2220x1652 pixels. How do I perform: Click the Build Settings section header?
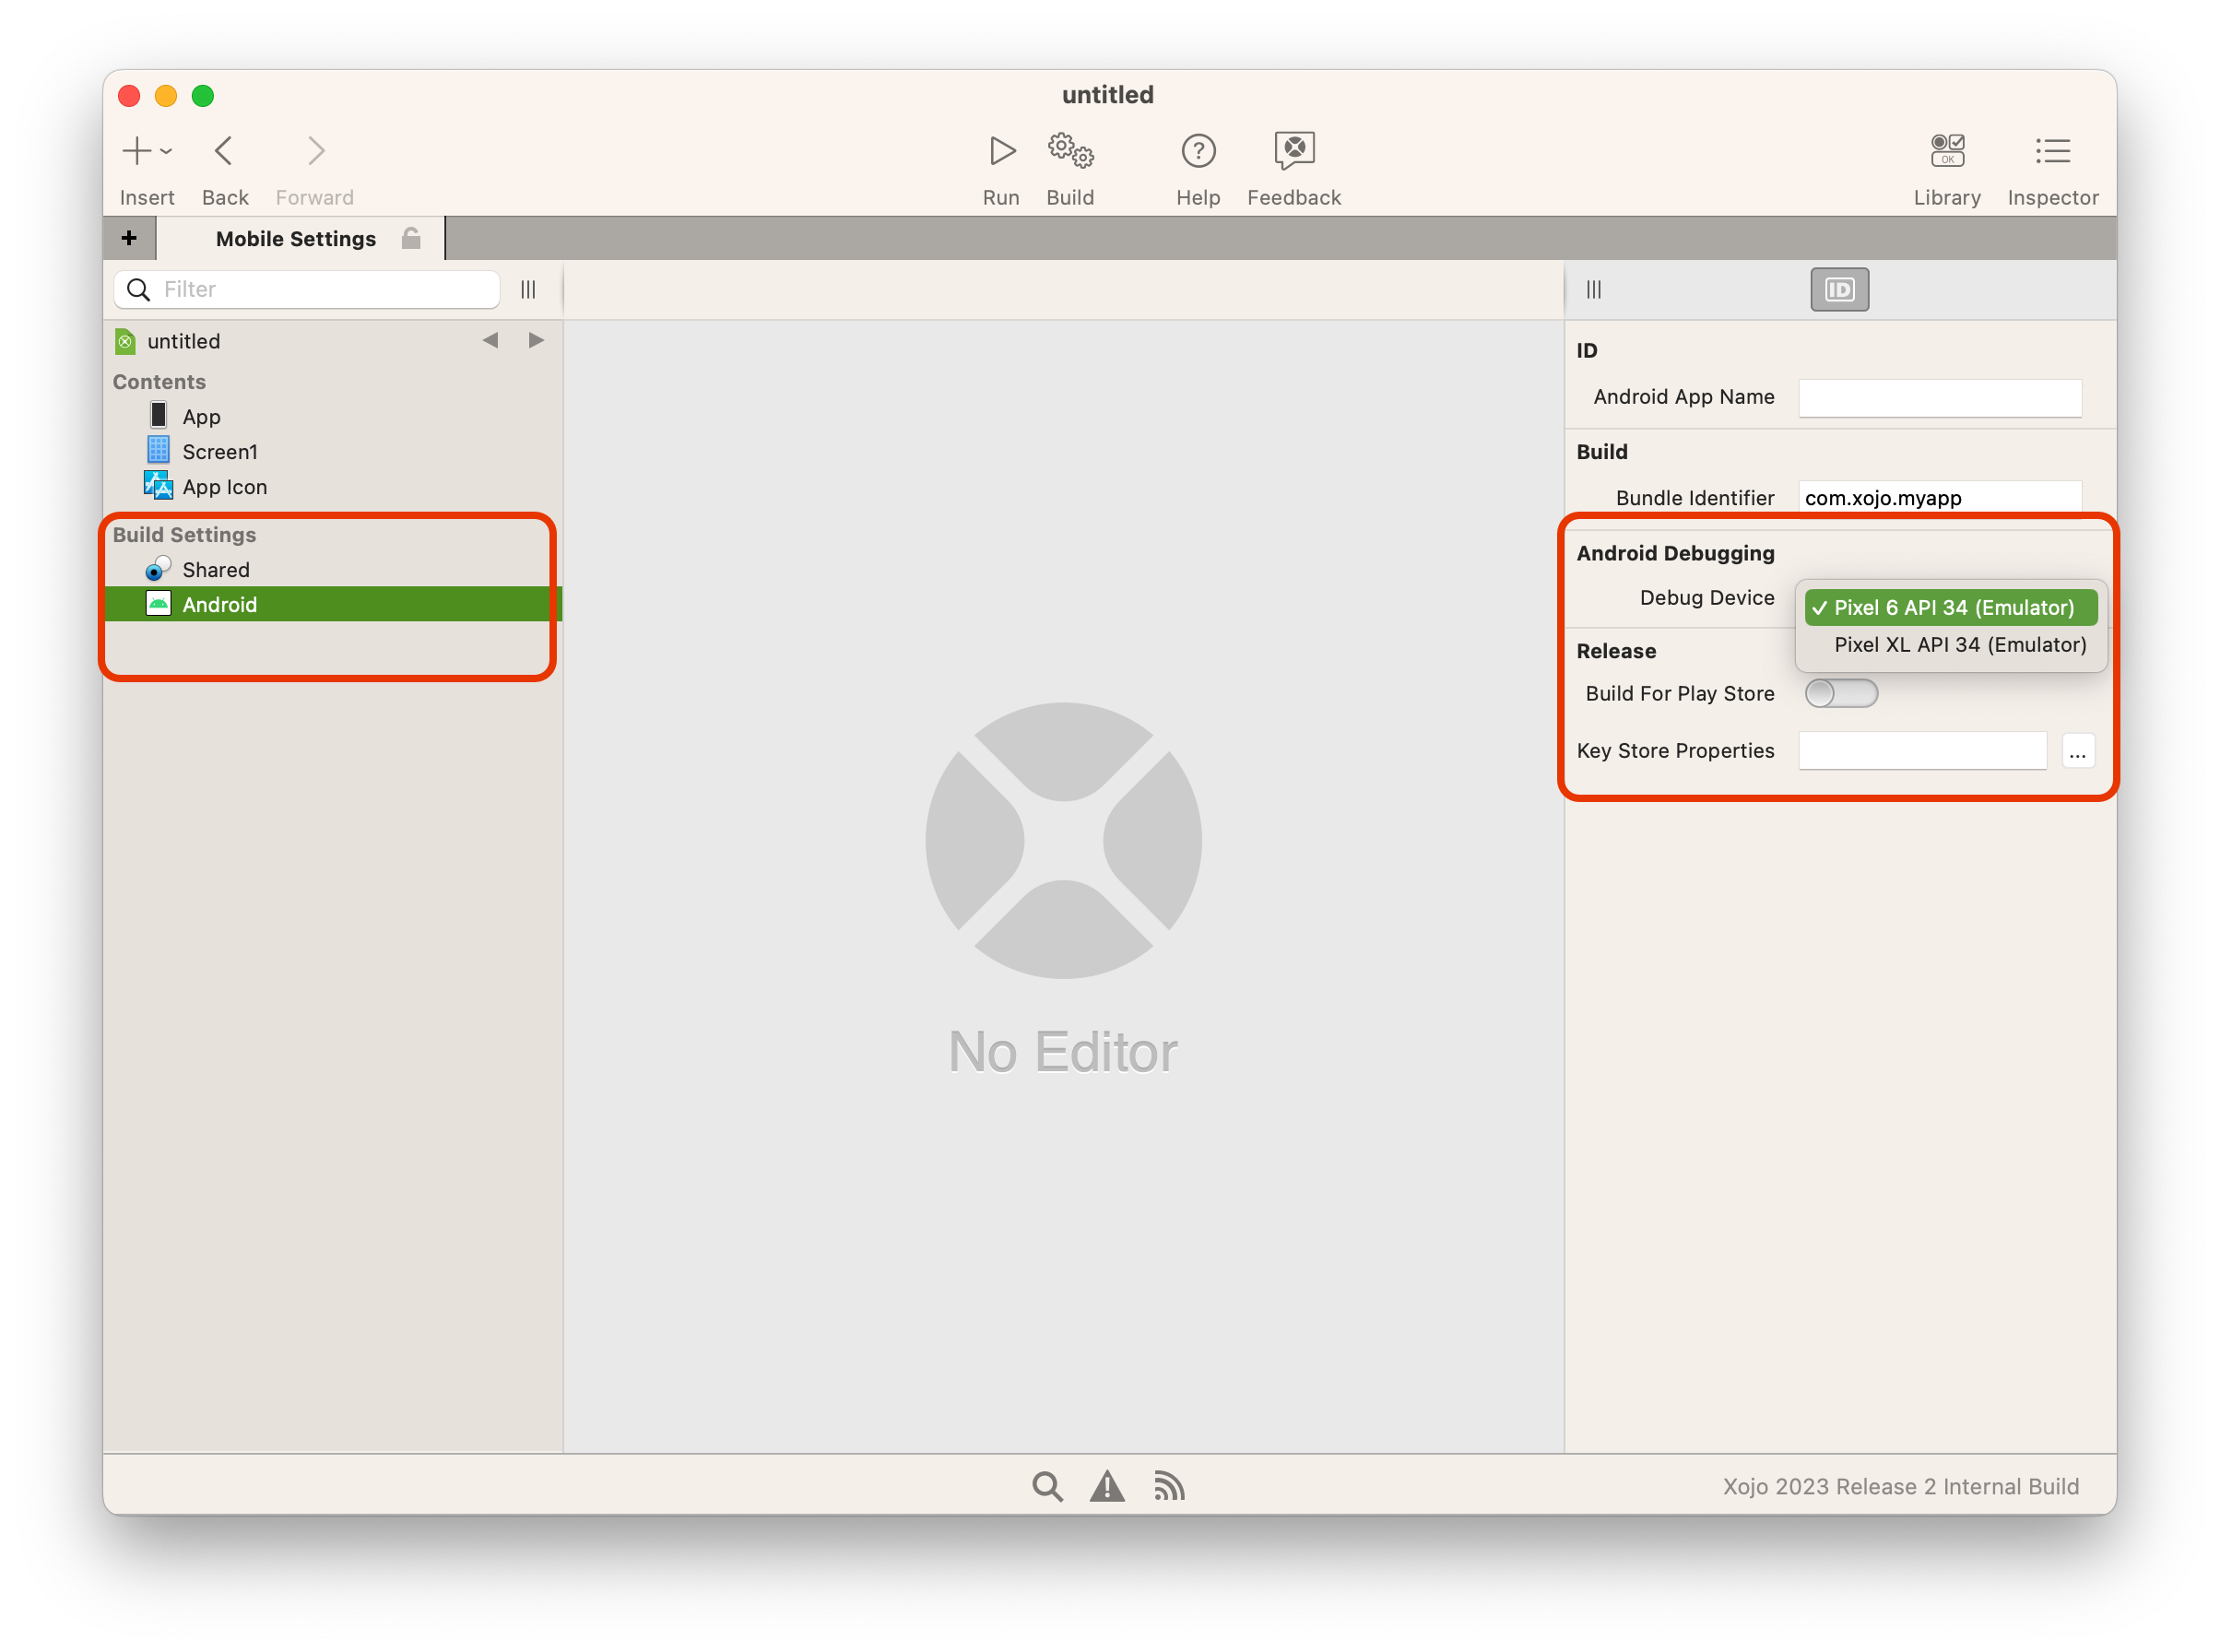[184, 535]
